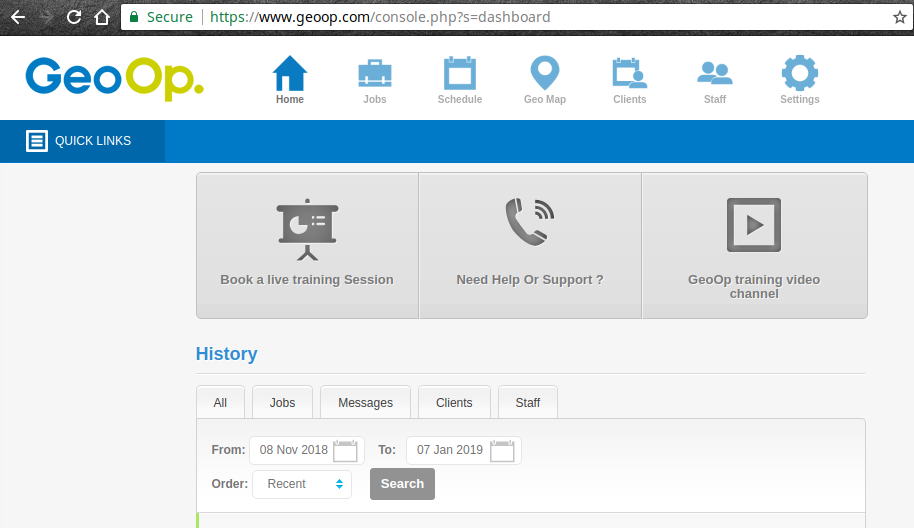Screen dimensions: 914x528
Task: Switch to the Clients history tab
Action: tap(454, 403)
